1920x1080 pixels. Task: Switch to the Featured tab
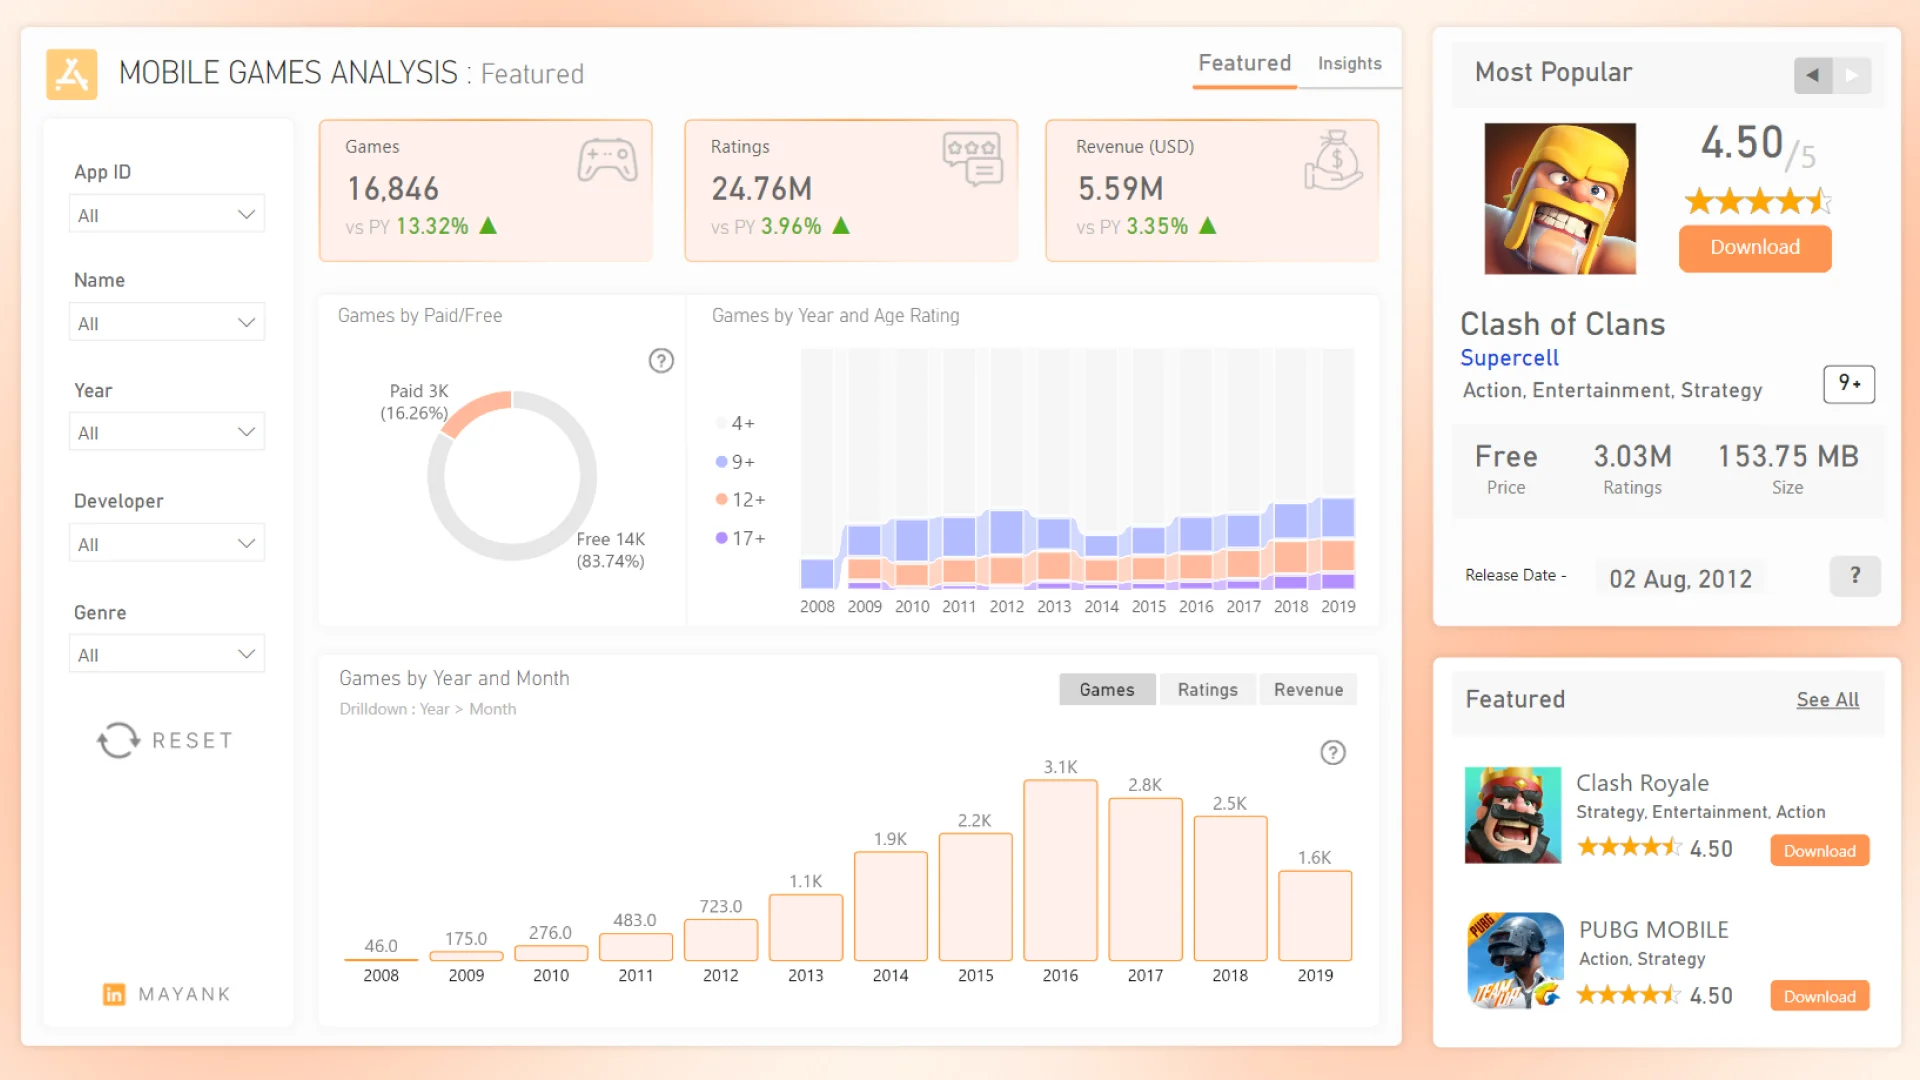[x=1245, y=64]
